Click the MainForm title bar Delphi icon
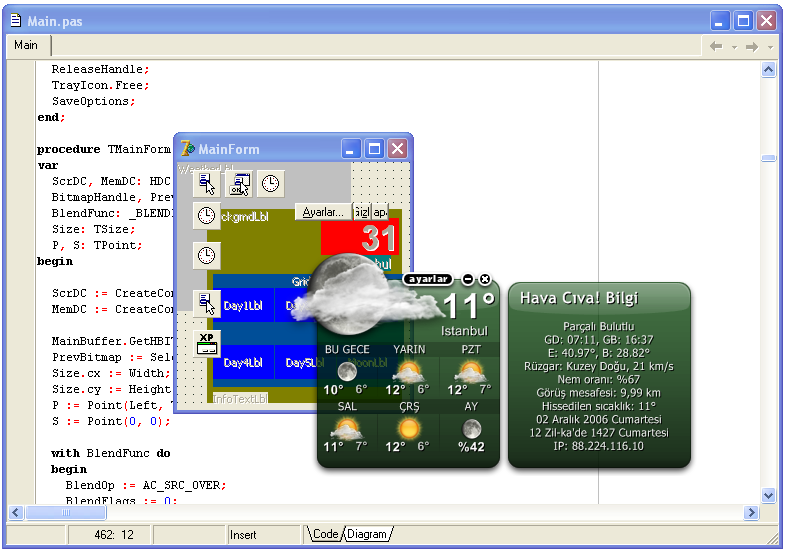Image resolution: width=788 pixels, height=553 pixels. pos(187,149)
